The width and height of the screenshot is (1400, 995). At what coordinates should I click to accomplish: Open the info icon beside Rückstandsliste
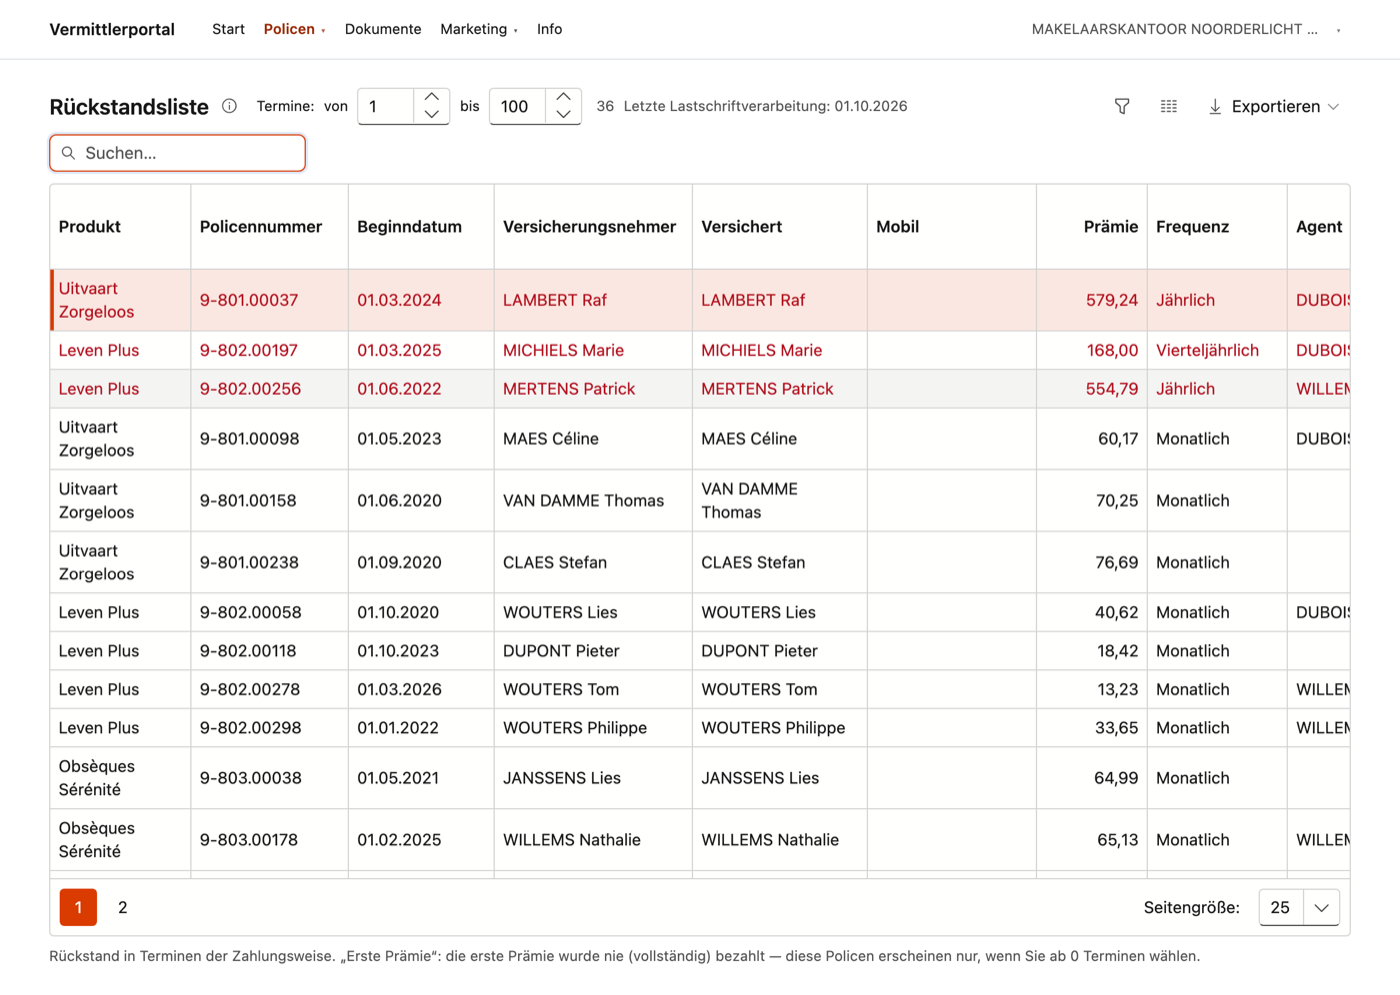[229, 106]
